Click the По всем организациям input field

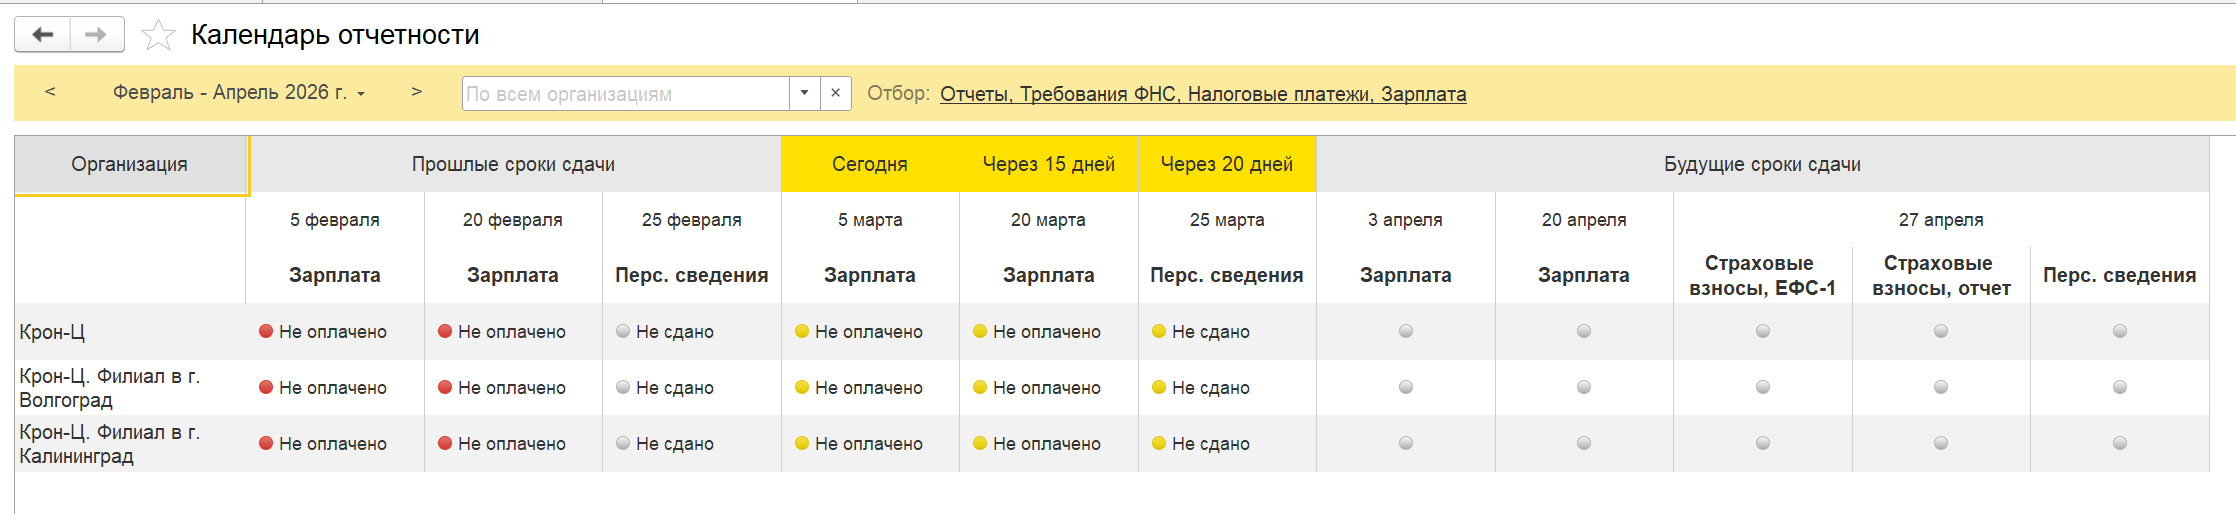pos(625,94)
